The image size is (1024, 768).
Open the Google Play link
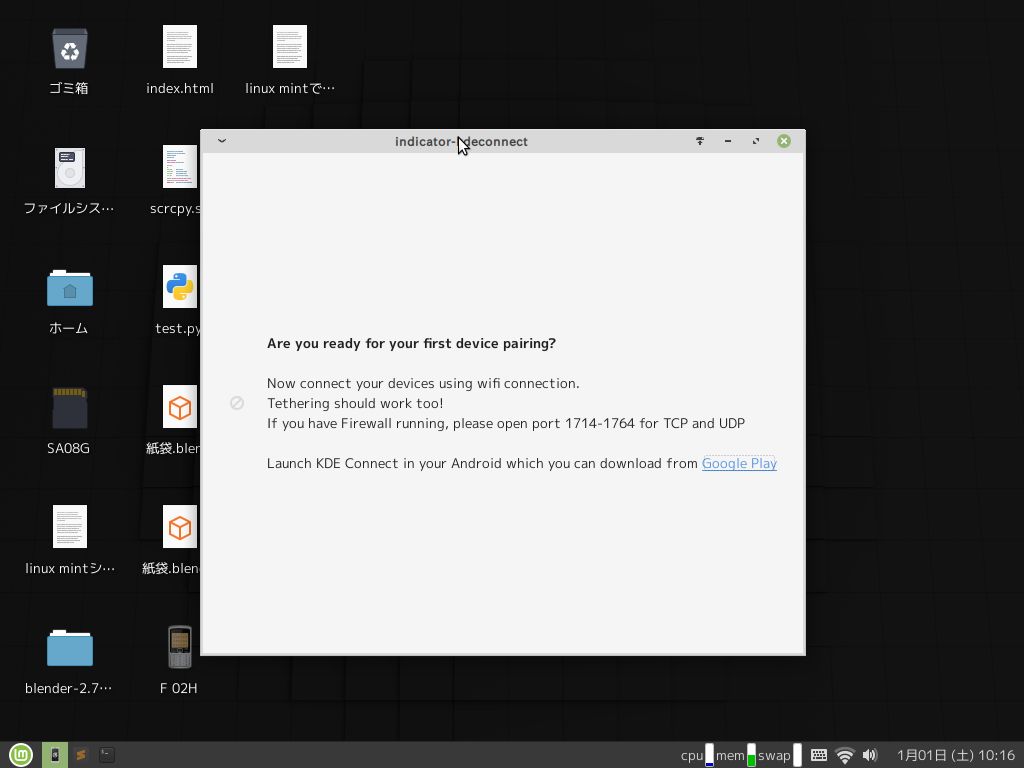[x=739, y=463]
